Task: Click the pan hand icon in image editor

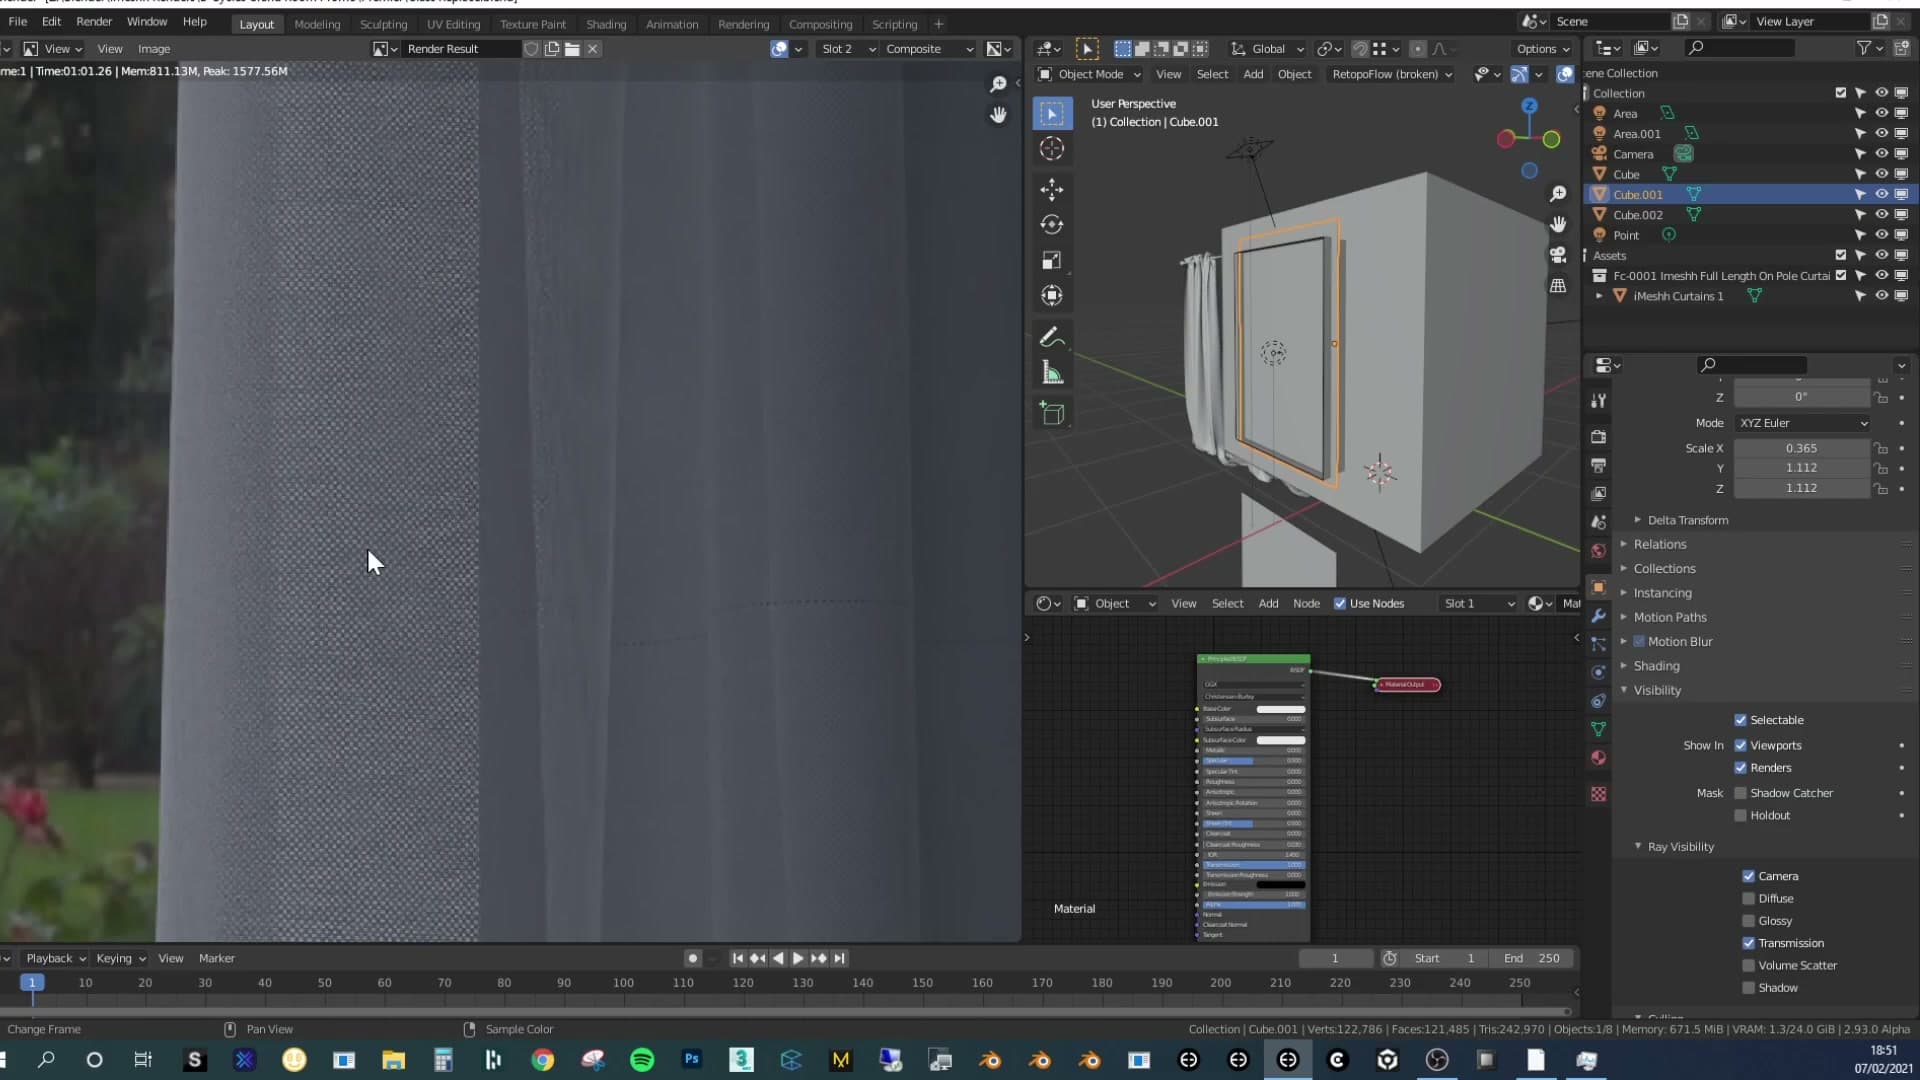Action: point(998,115)
